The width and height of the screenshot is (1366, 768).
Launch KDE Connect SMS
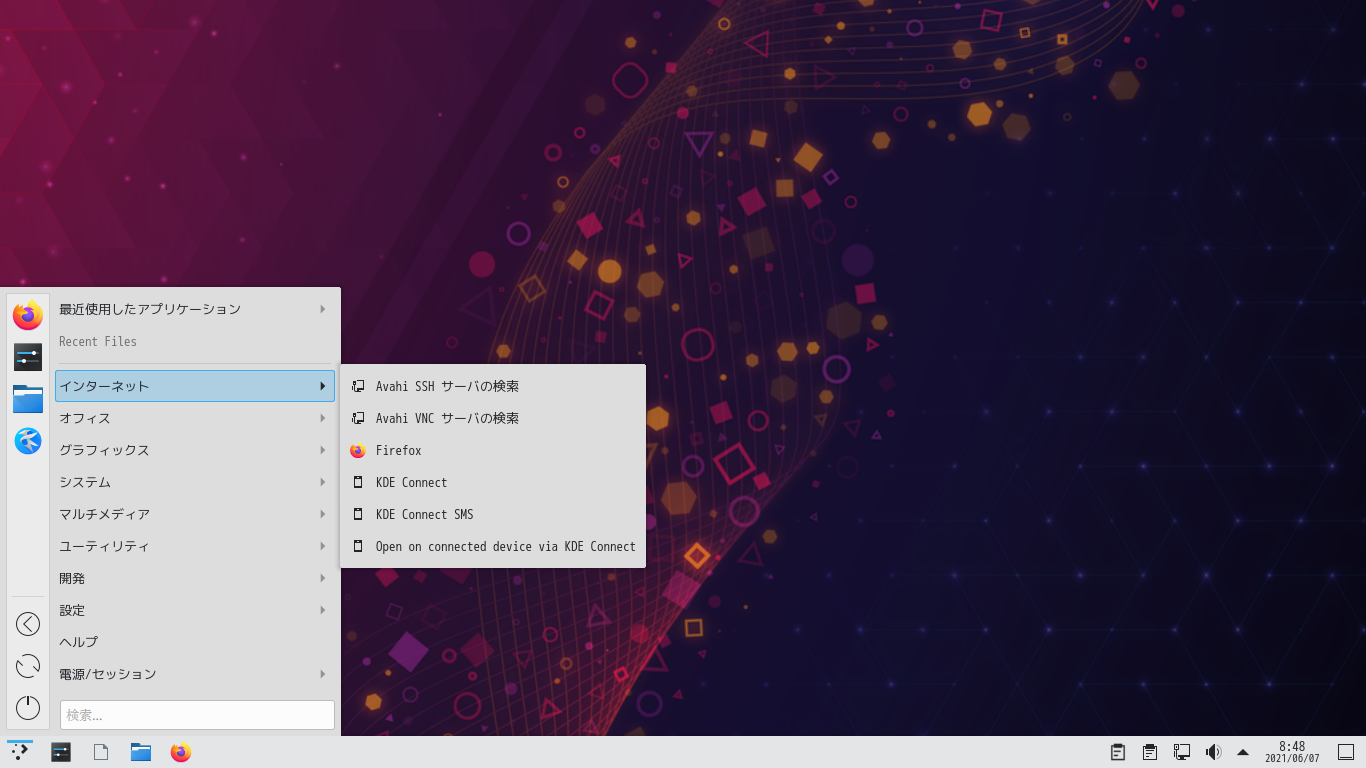(493, 514)
